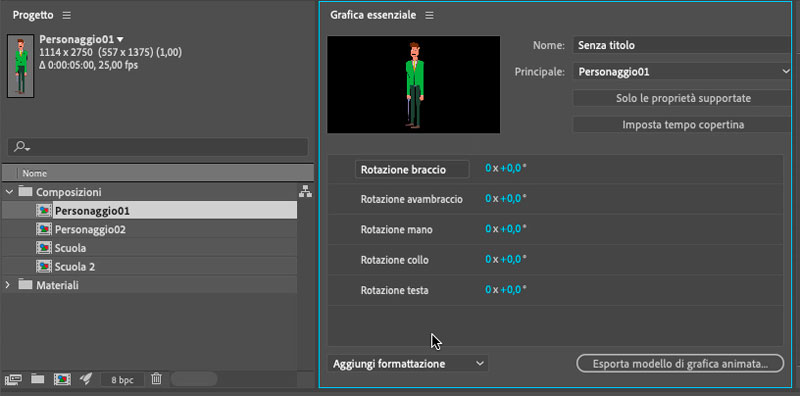Click the Grafica essenziale panel tab
The width and height of the screenshot is (800, 396).
373,15
